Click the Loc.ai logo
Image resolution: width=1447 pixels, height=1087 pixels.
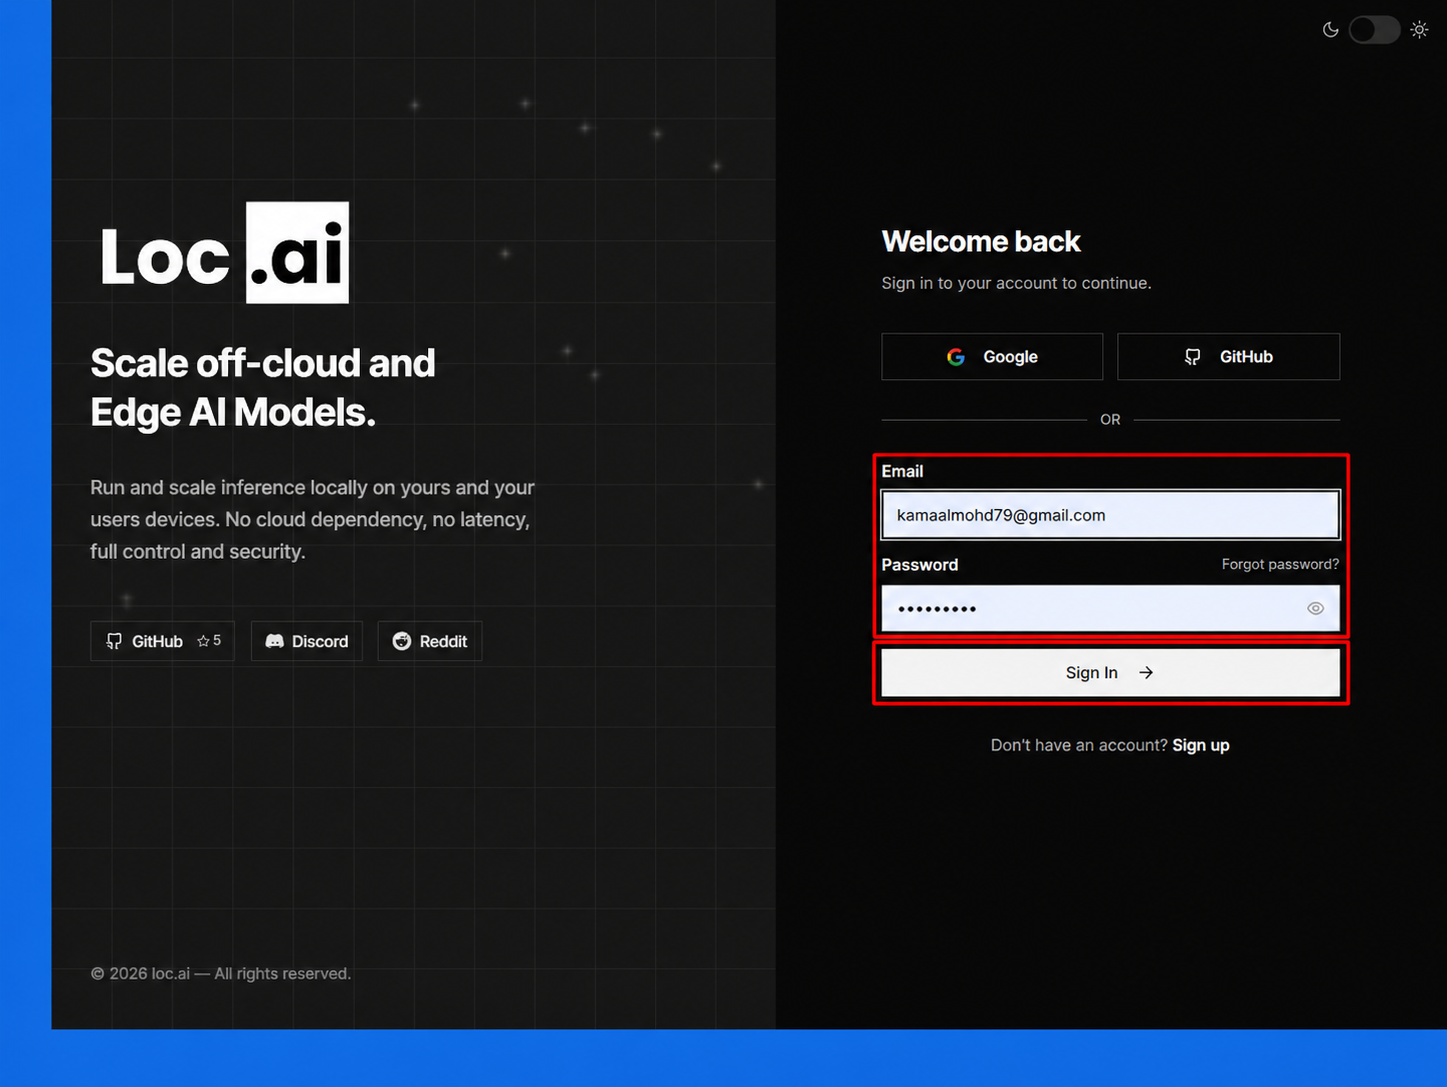224,253
